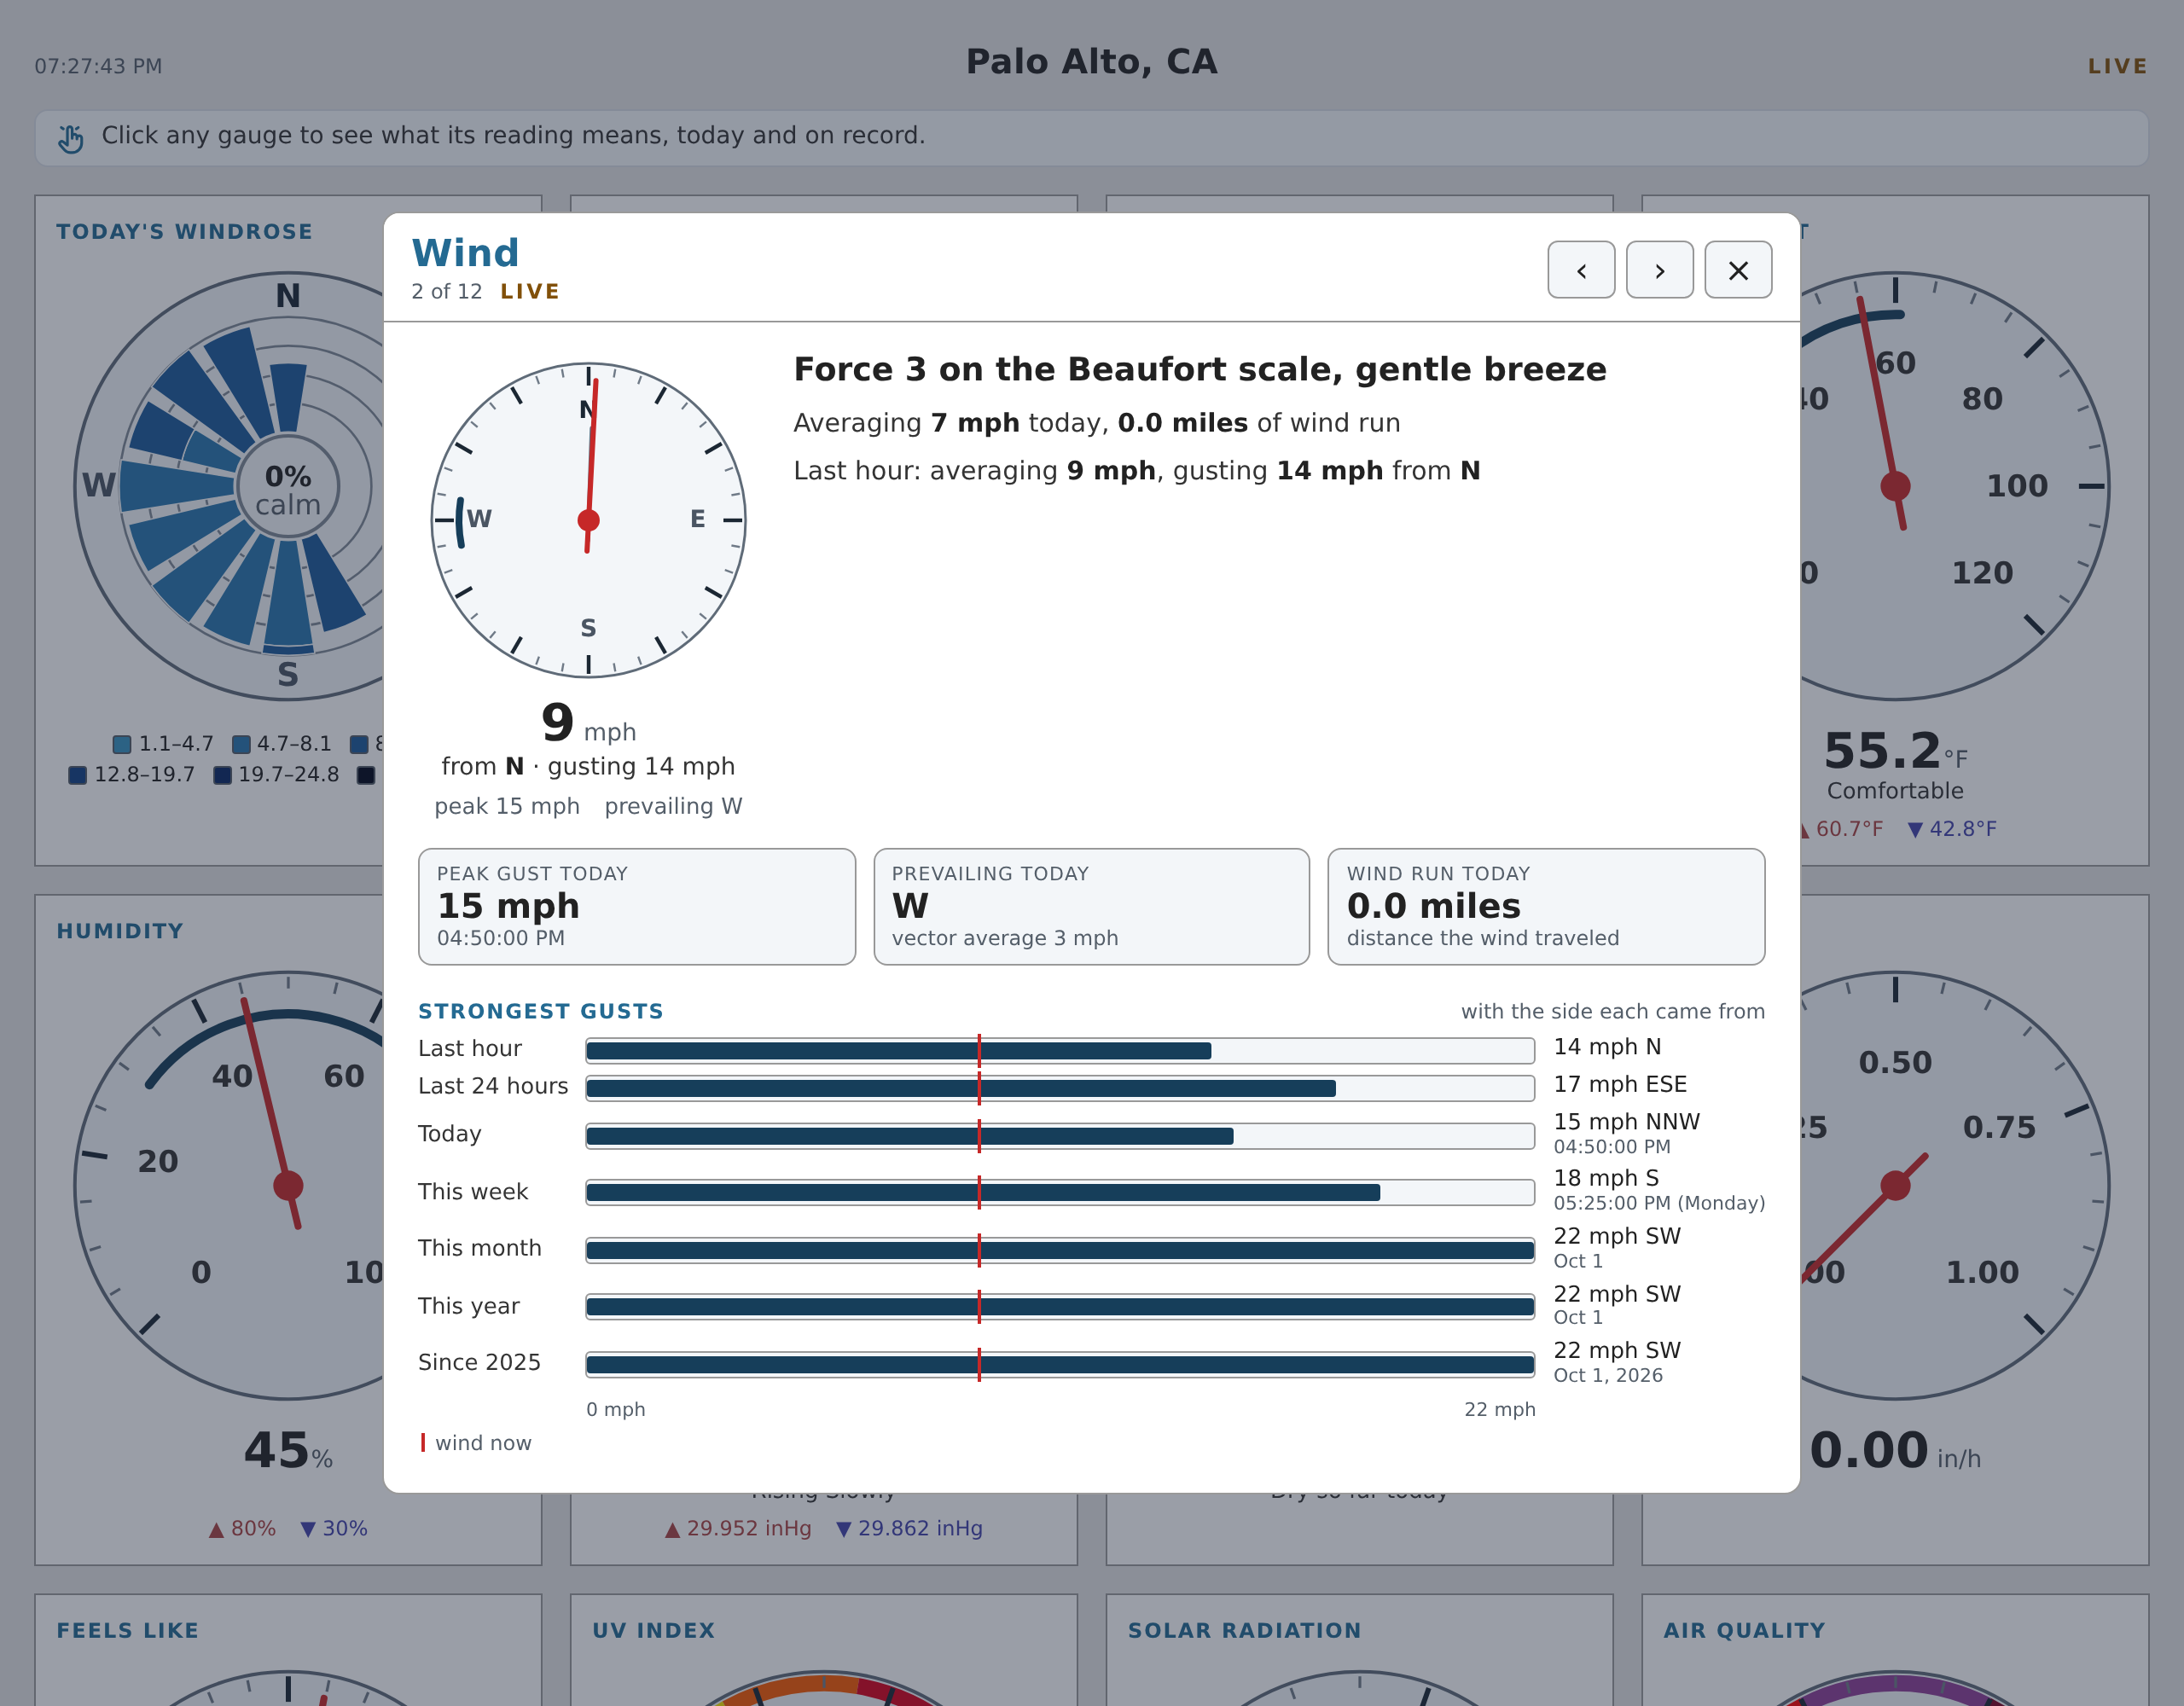Go to previous gauge in Wind dialog
This screenshot has width=2184, height=1706.
[x=1581, y=270]
